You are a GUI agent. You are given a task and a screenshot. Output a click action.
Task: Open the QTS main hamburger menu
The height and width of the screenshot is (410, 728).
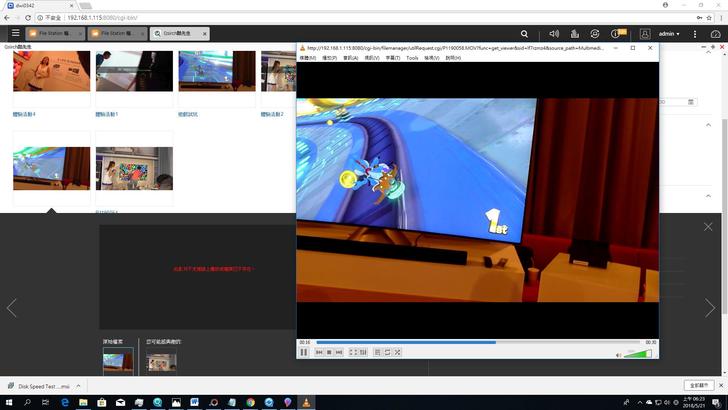click(15, 33)
